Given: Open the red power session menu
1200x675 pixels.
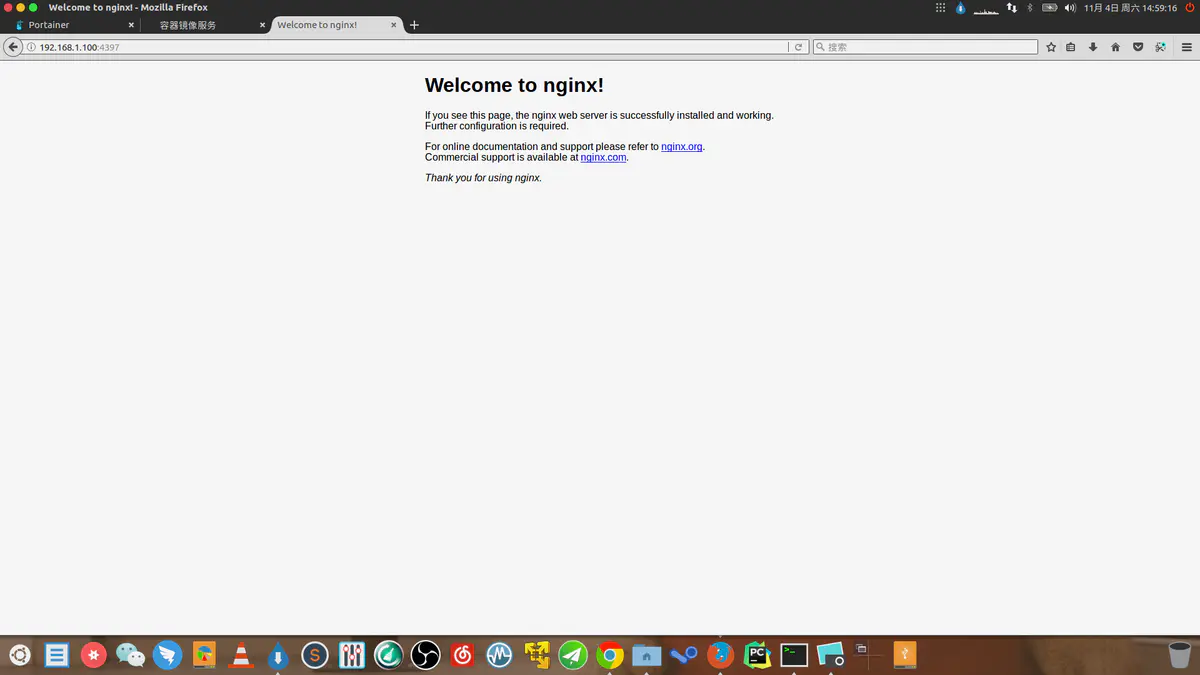Looking at the screenshot, I should tap(1189, 8).
